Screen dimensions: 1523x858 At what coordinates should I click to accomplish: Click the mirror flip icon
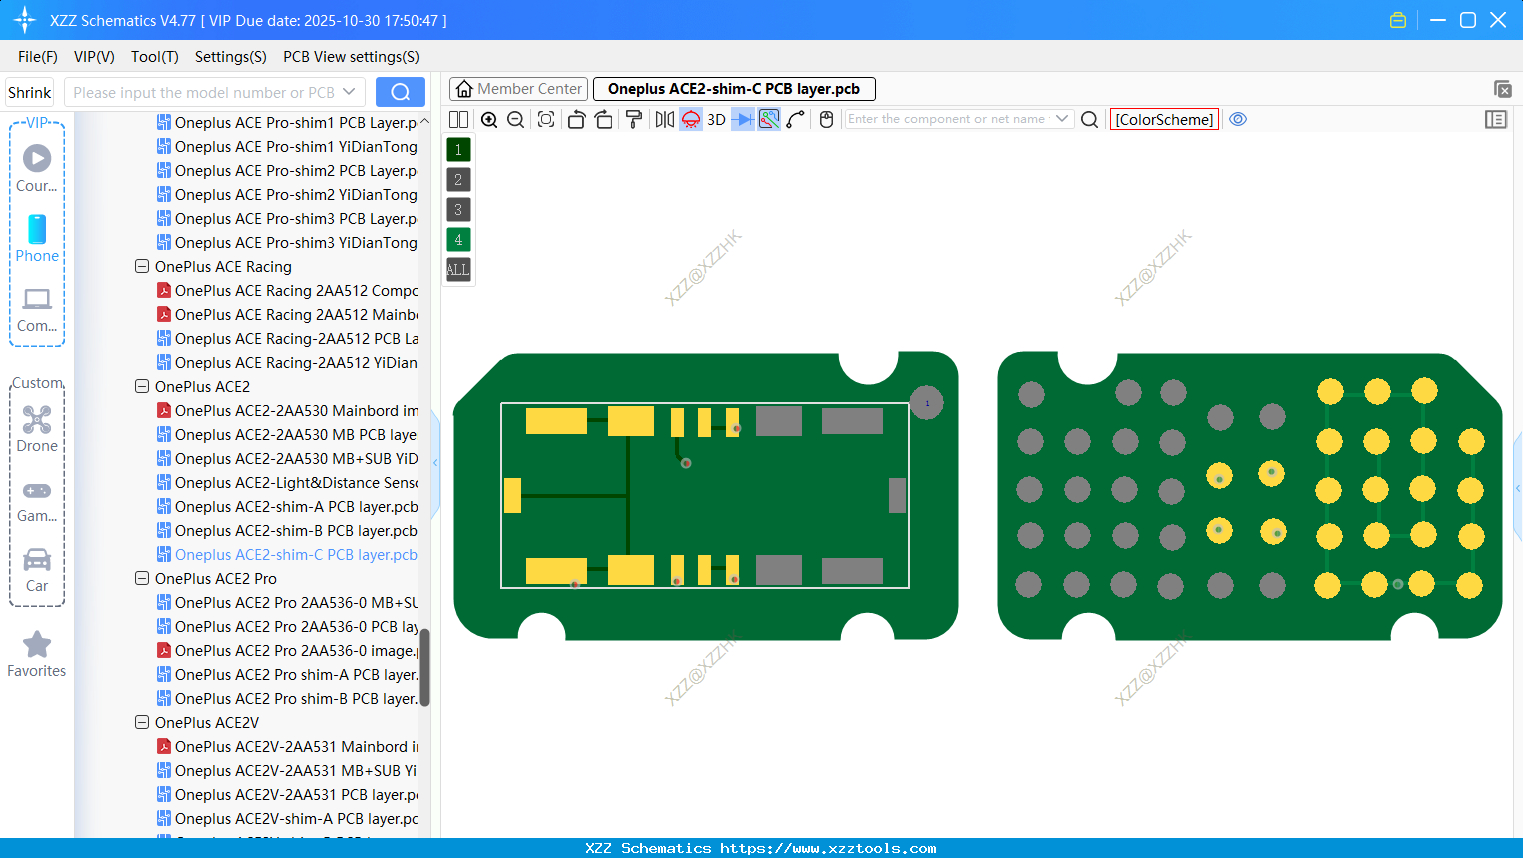click(x=664, y=119)
